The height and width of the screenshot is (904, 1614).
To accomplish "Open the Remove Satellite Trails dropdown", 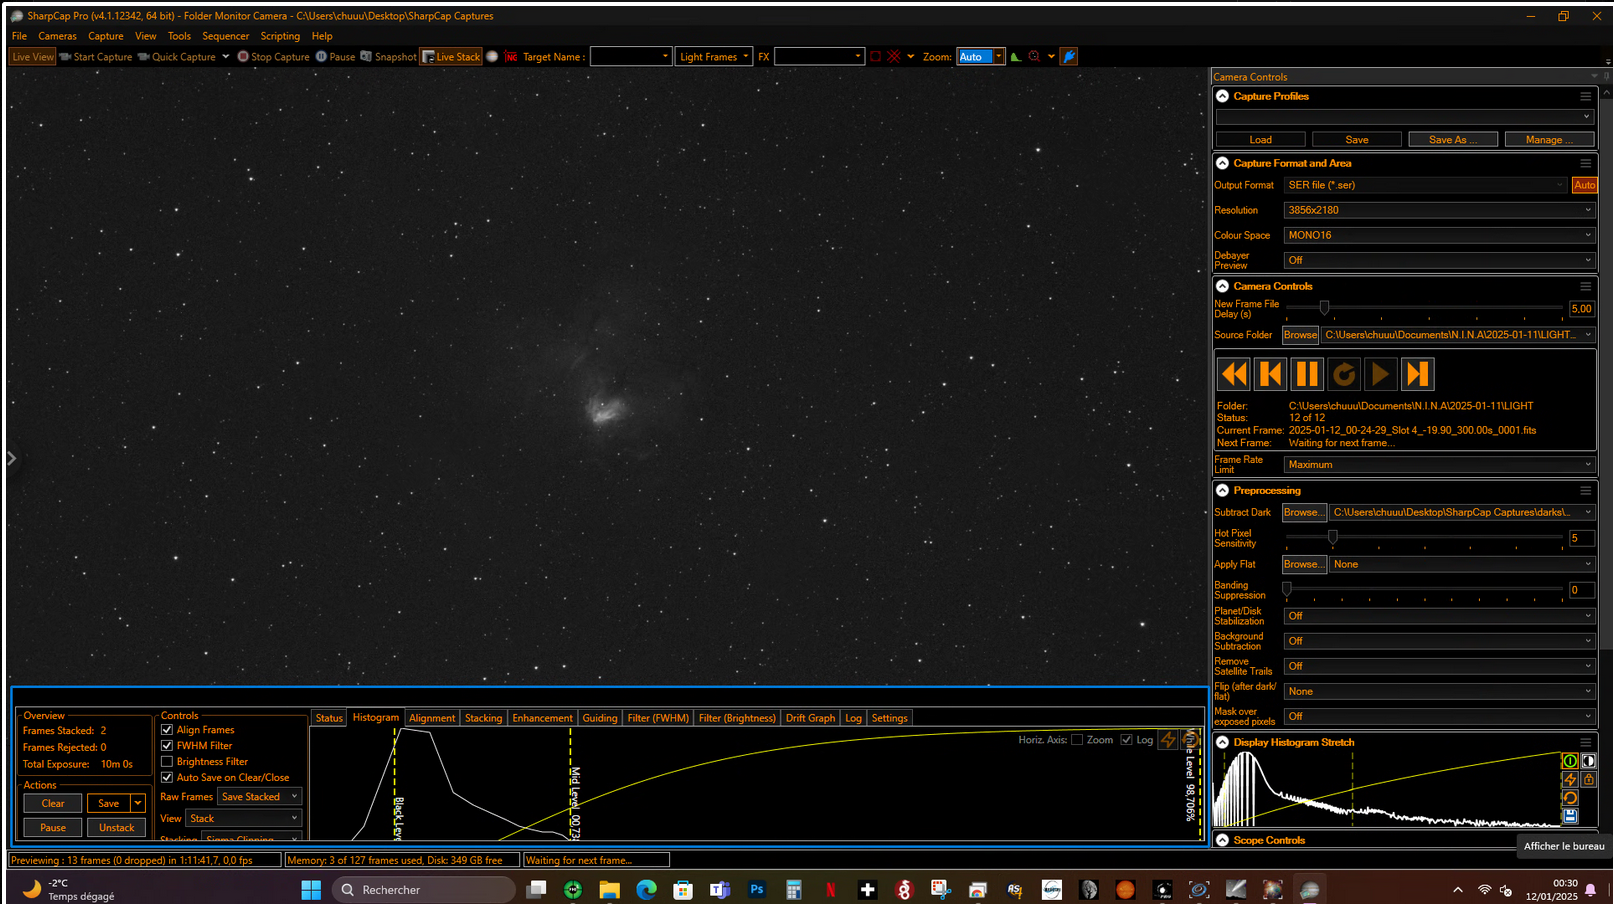I will (x=1439, y=666).
